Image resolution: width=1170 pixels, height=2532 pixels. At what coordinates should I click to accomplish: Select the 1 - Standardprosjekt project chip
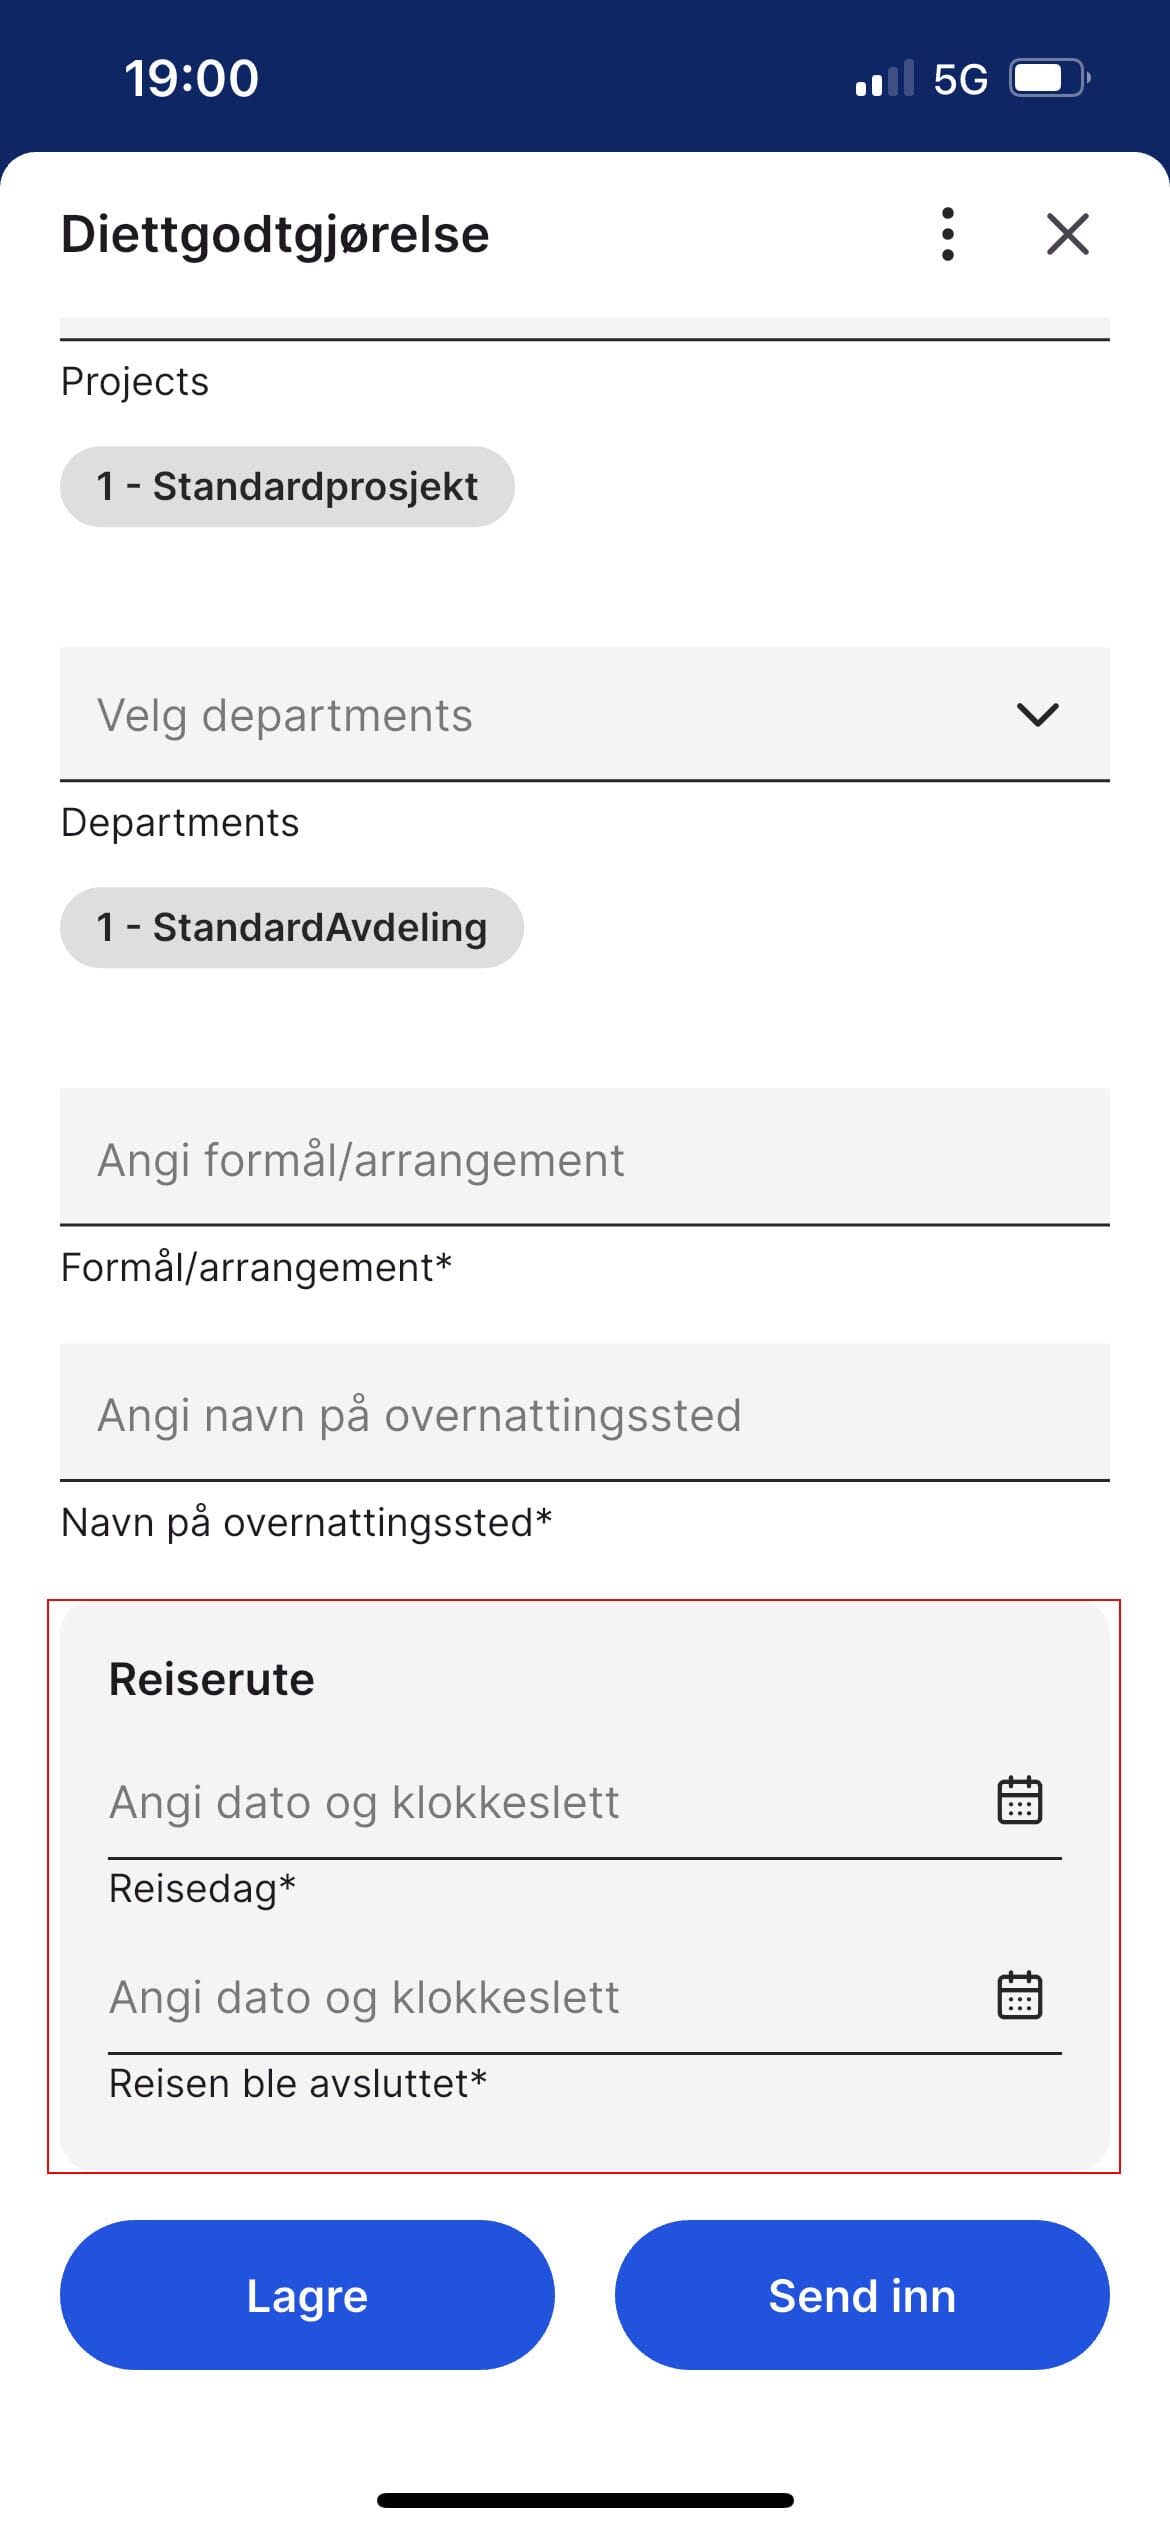tap(288, 486)
